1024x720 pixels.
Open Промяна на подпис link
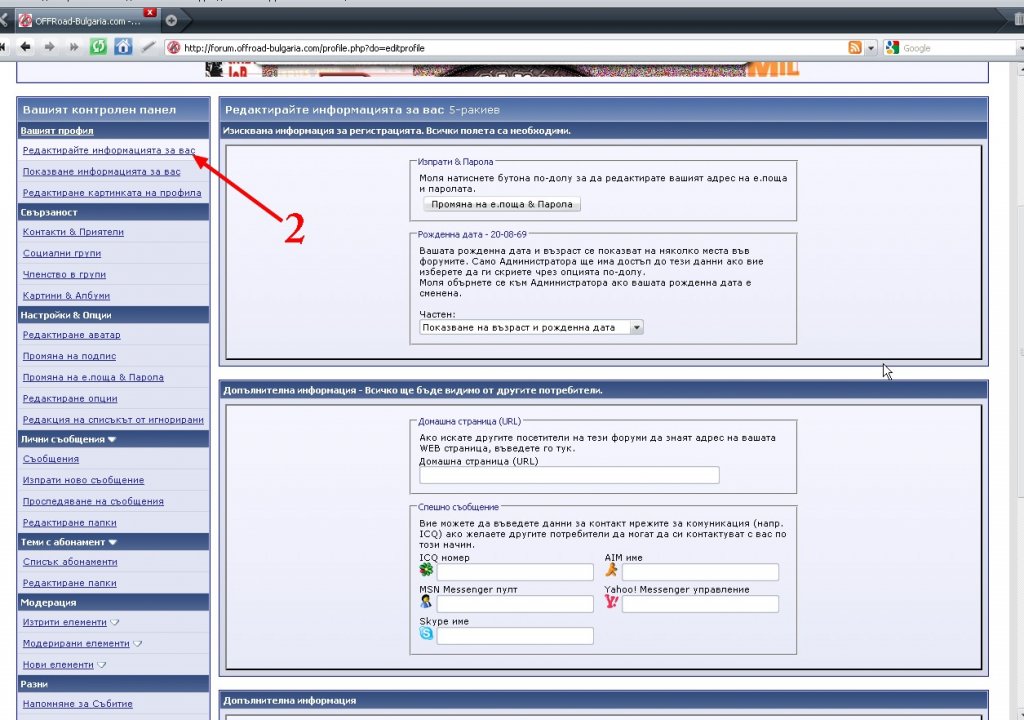point(69,356)
